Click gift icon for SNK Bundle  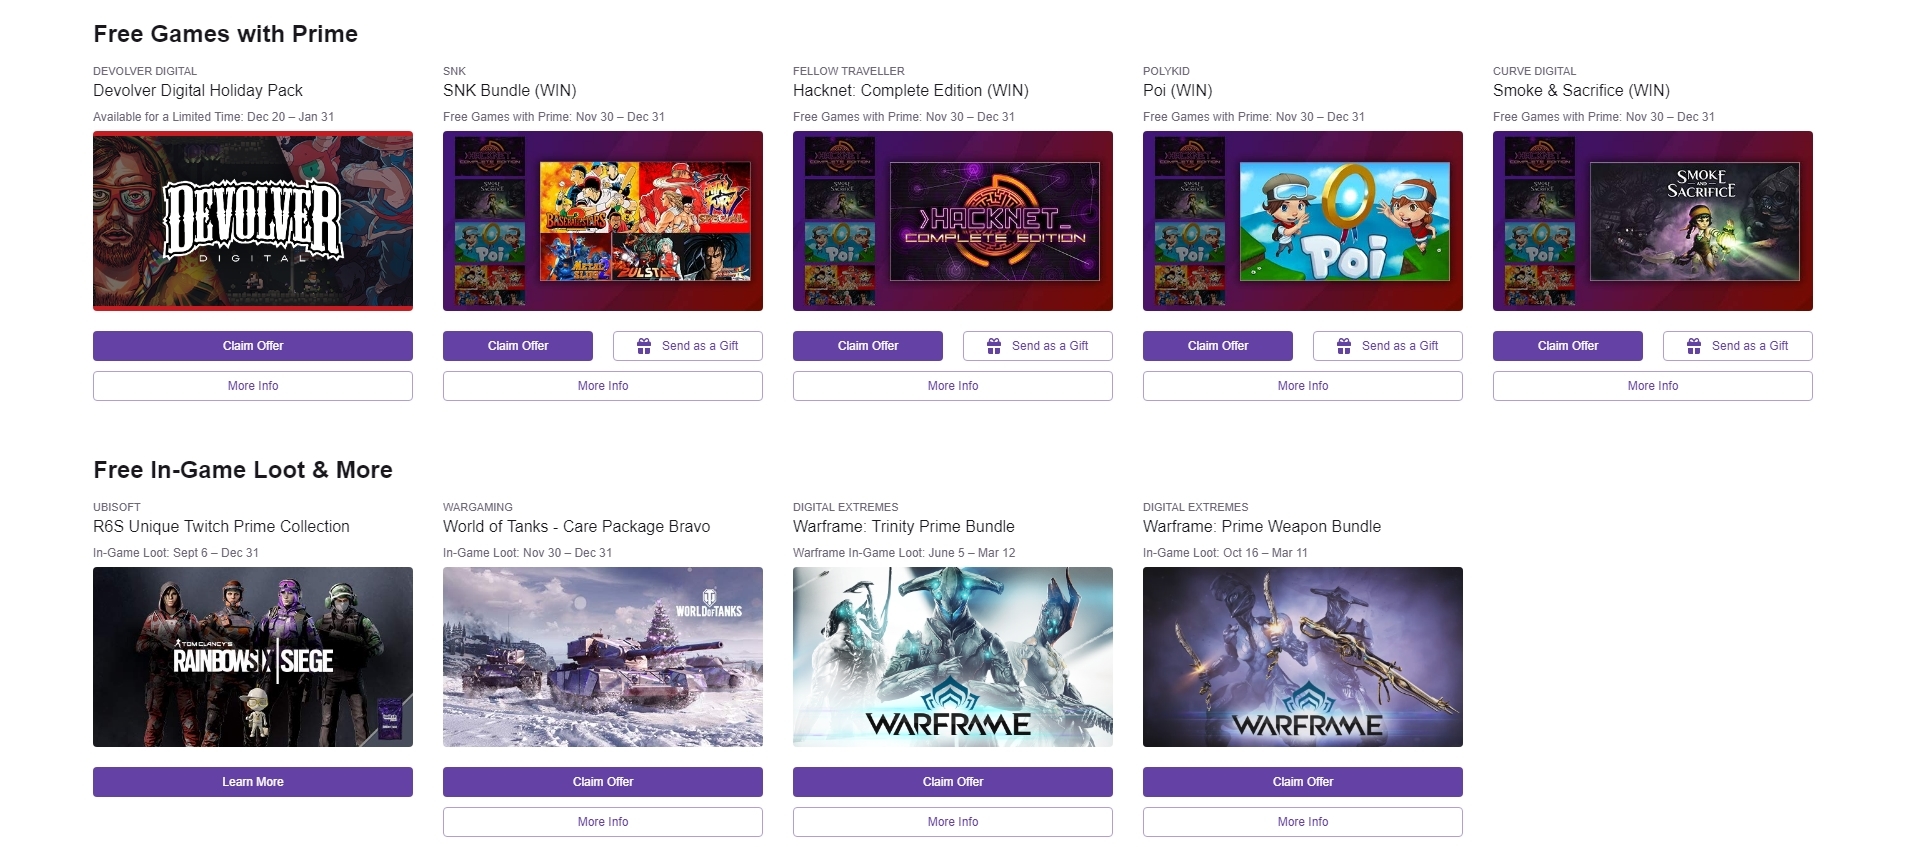(645, 346)
